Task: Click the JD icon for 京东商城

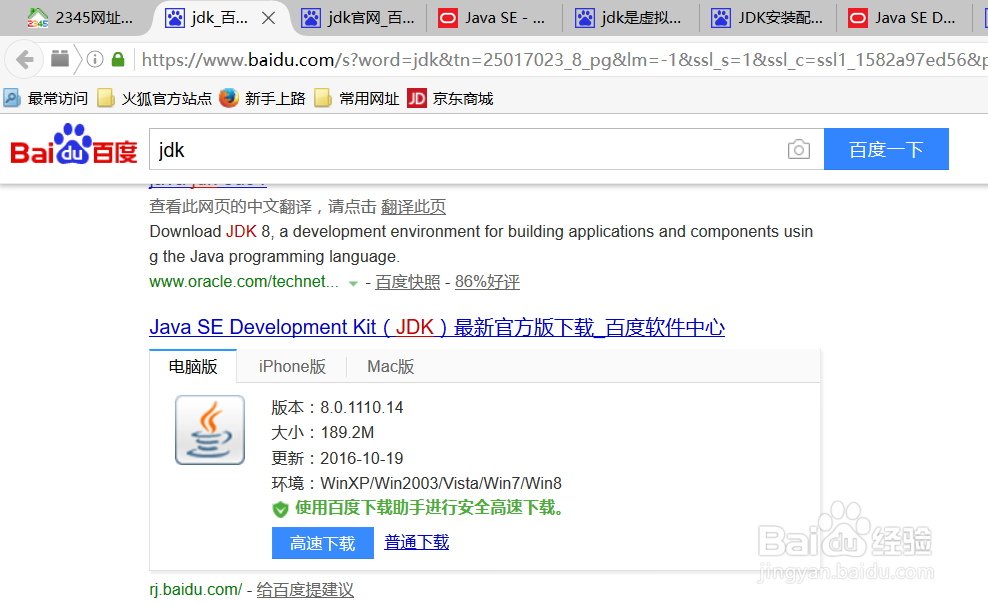Action: click(416, 98)
